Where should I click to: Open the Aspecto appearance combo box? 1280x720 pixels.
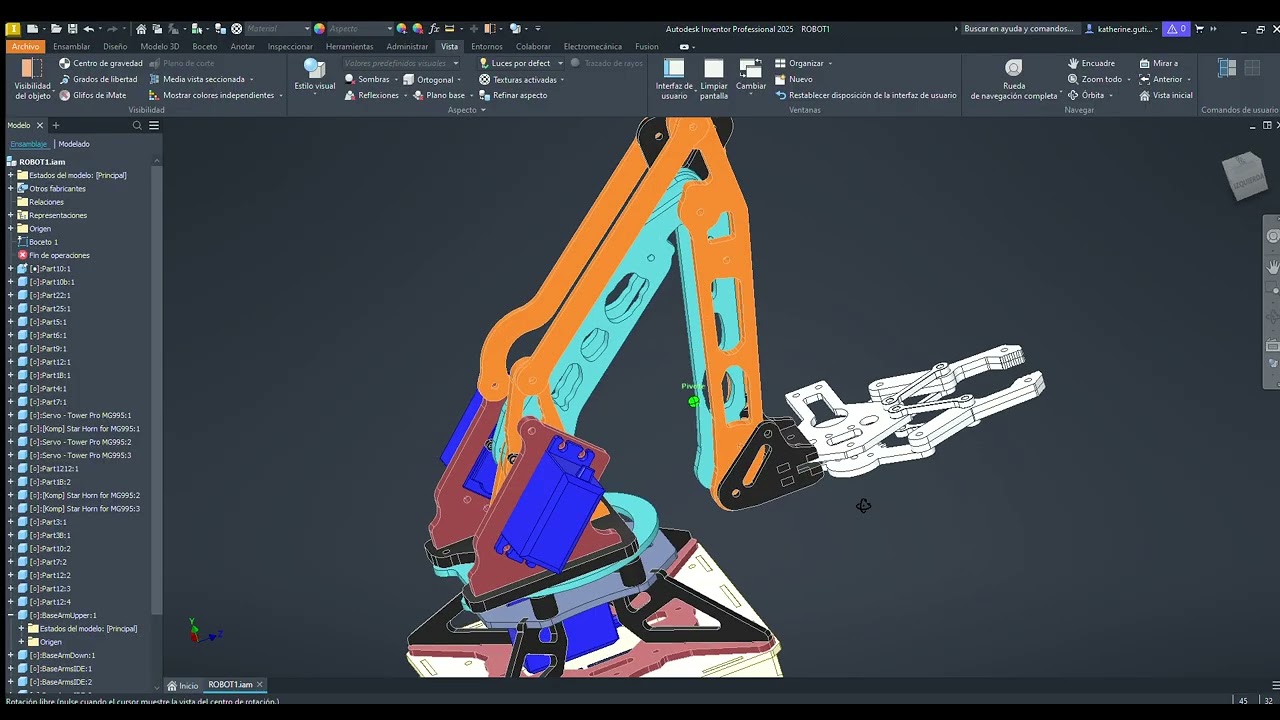[360, 29]
